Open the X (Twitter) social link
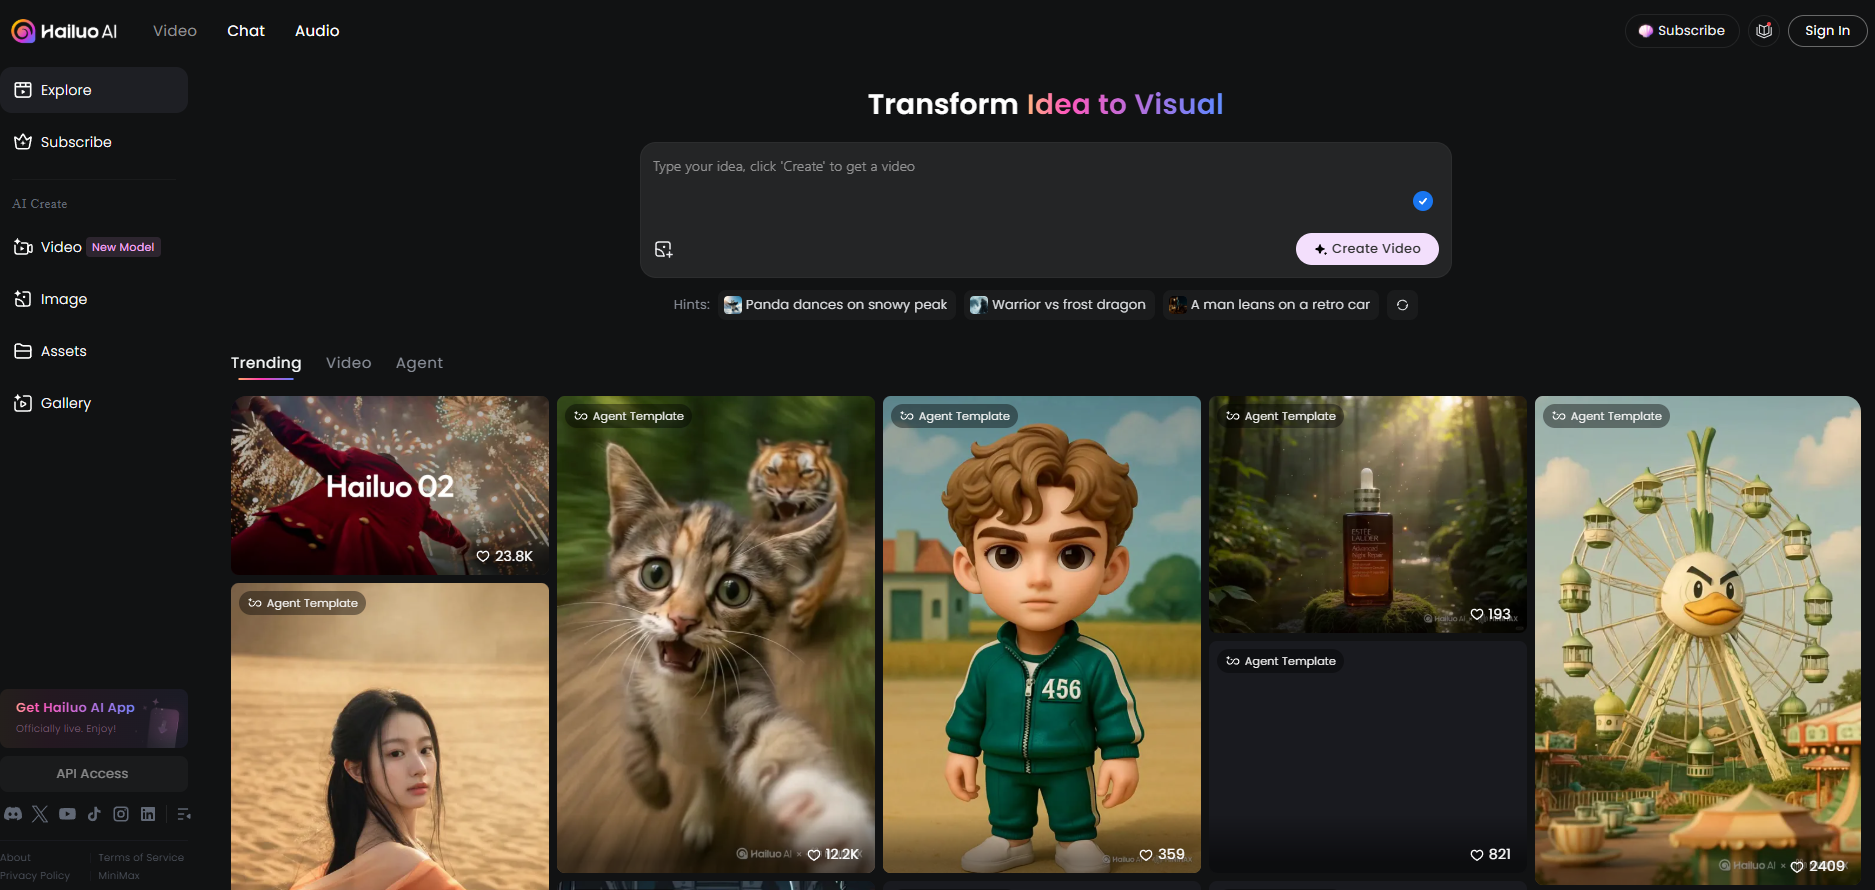The height and width of the screenshot is (890, 1875). coord(40,814)
